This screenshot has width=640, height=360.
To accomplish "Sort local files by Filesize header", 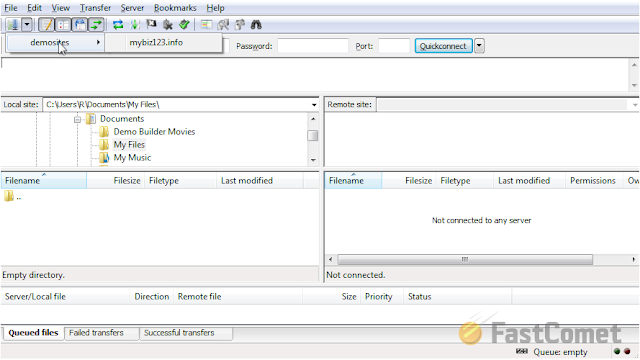I will [116, 180].
